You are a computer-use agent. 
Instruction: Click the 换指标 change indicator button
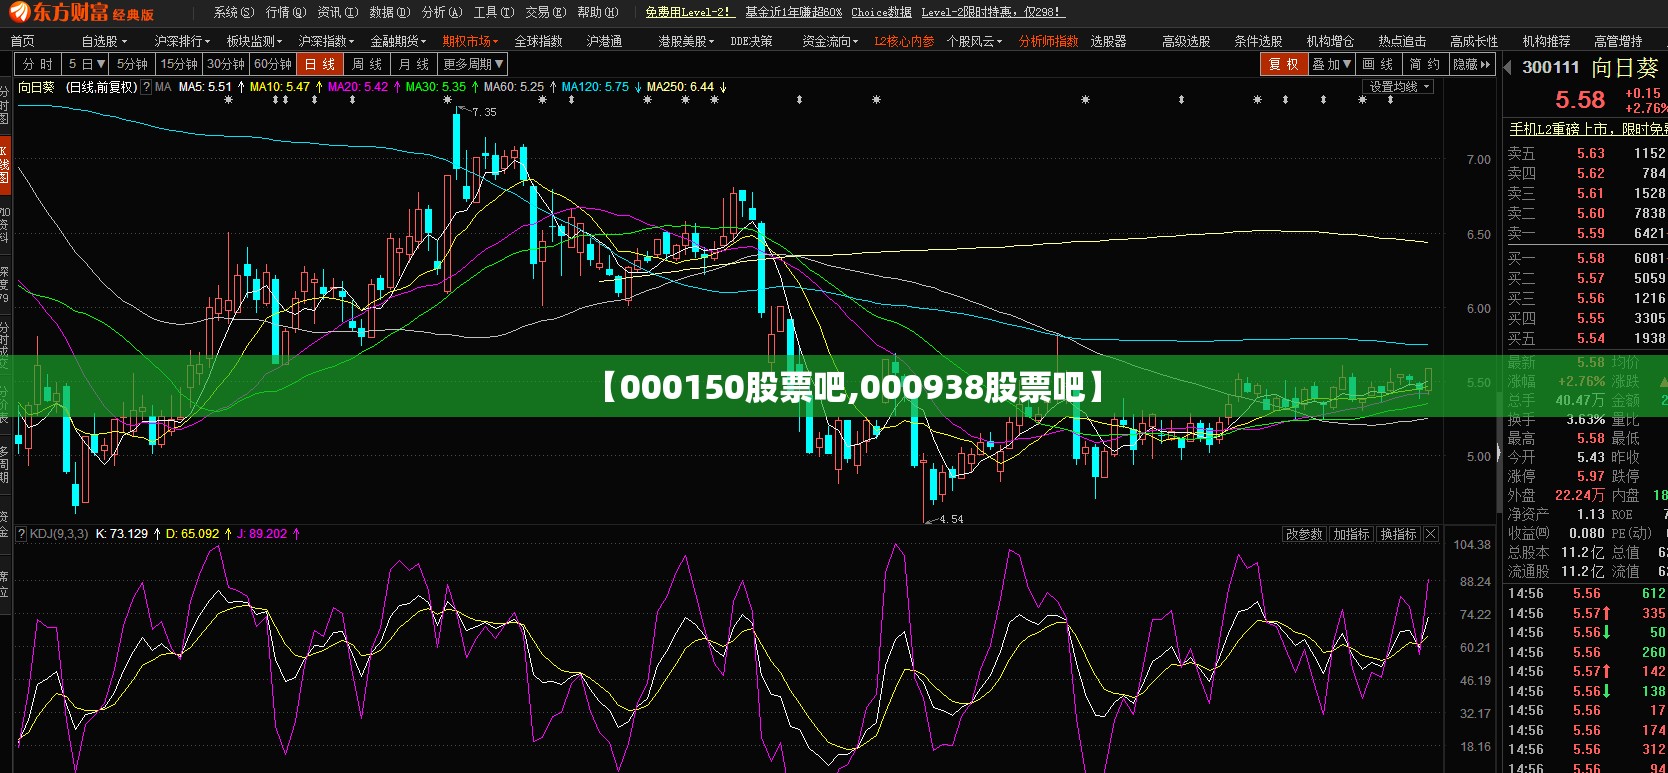click(1398, 535)
